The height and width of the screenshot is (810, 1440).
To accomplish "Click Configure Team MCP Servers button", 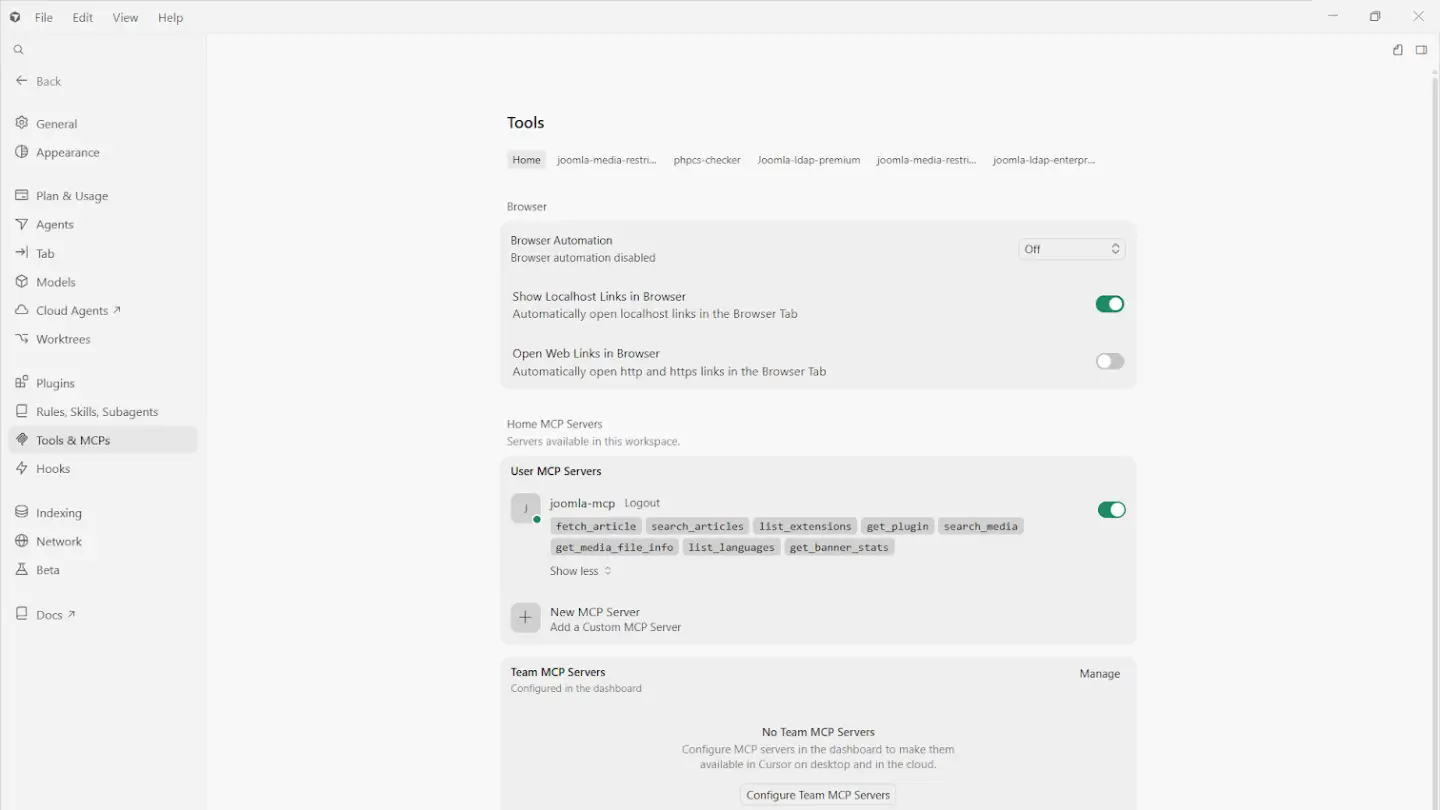I will click(x=818, y=795).
